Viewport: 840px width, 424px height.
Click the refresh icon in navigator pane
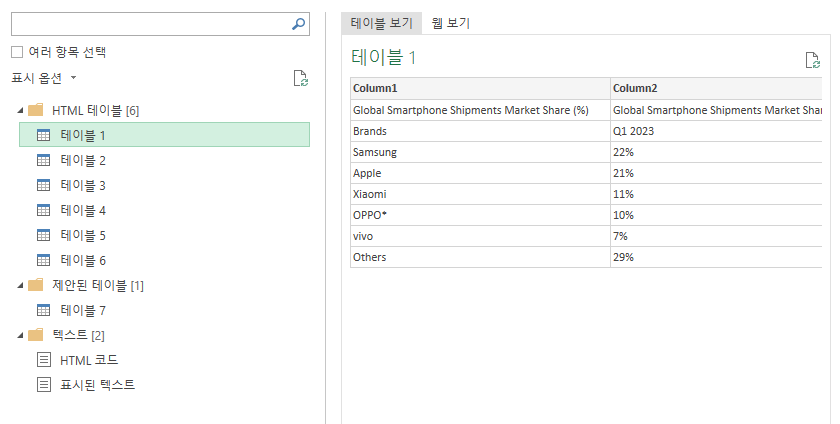coord(301,78)
